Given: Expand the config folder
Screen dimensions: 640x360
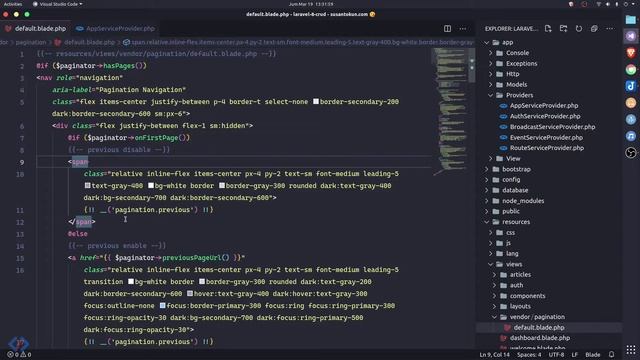Looking at the screenshot, I should point(487,180).
